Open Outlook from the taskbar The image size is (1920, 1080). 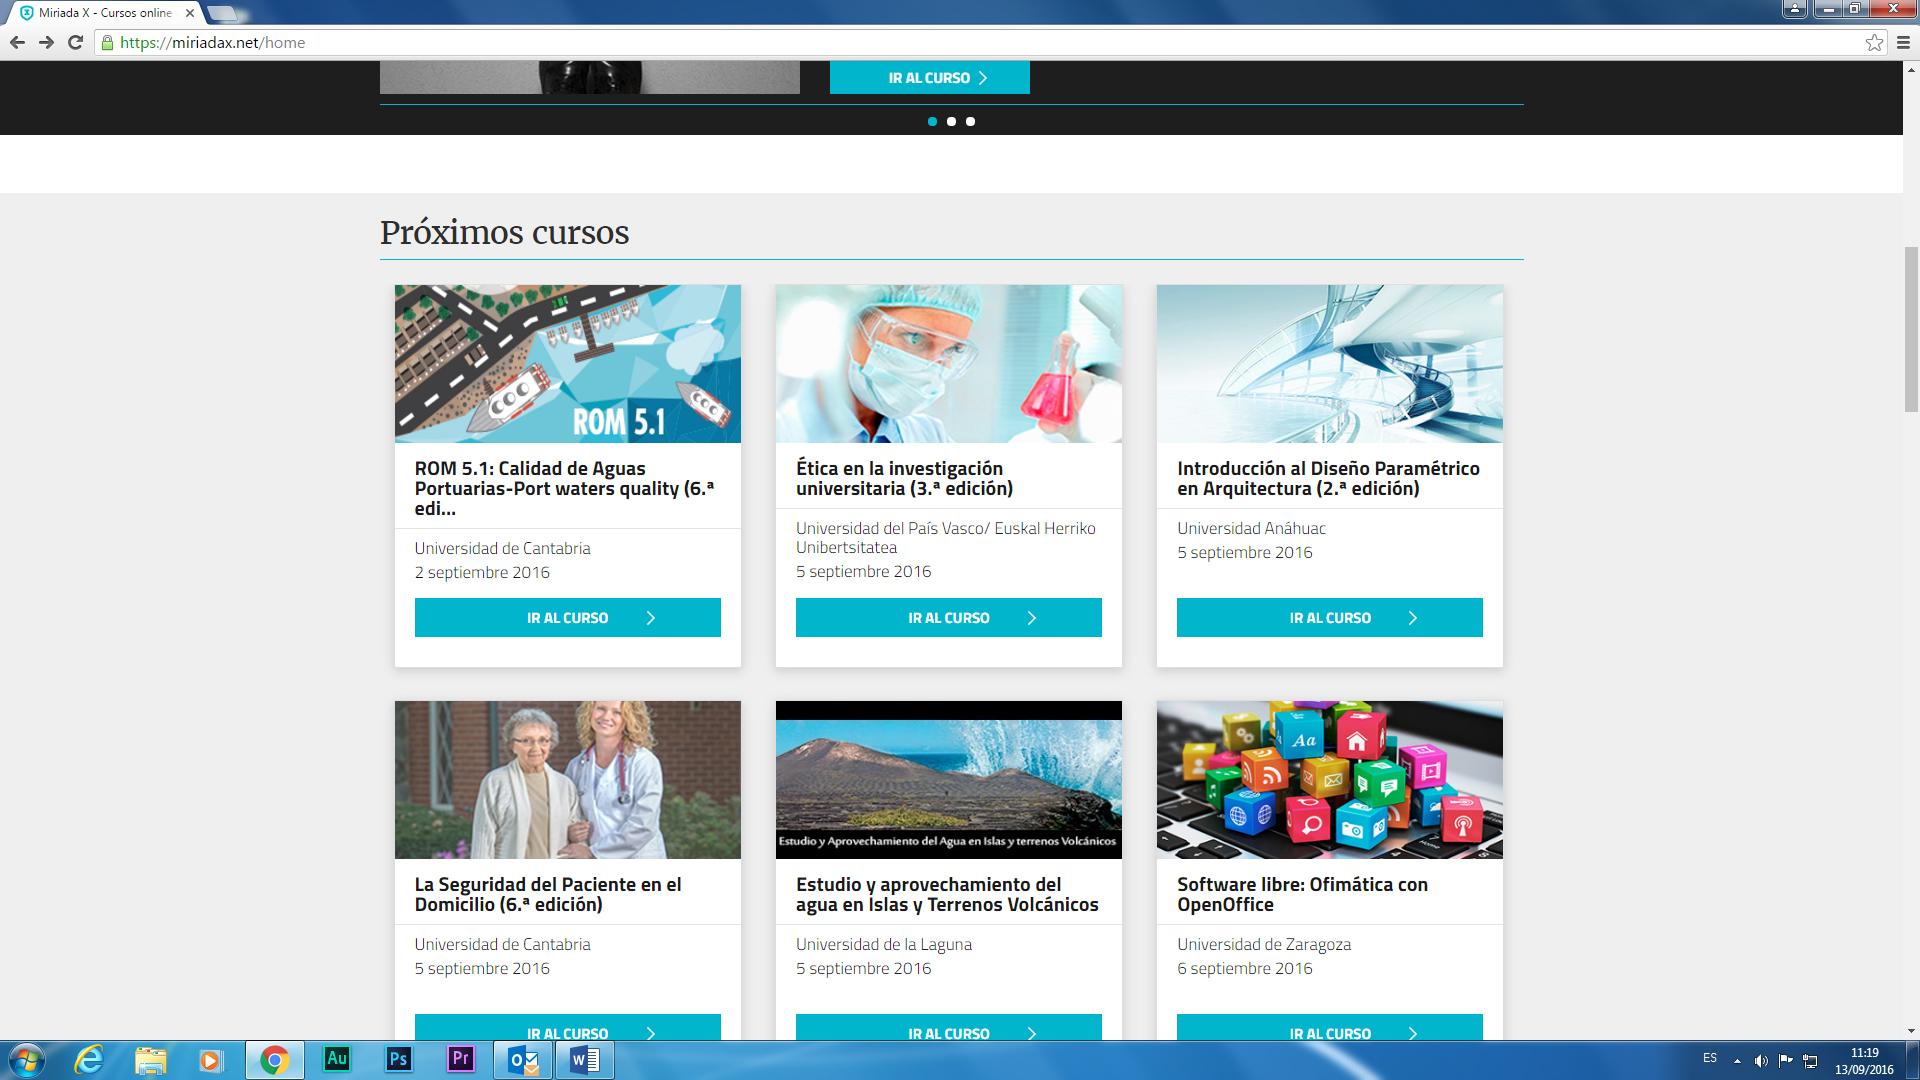tap(523, 1059)
